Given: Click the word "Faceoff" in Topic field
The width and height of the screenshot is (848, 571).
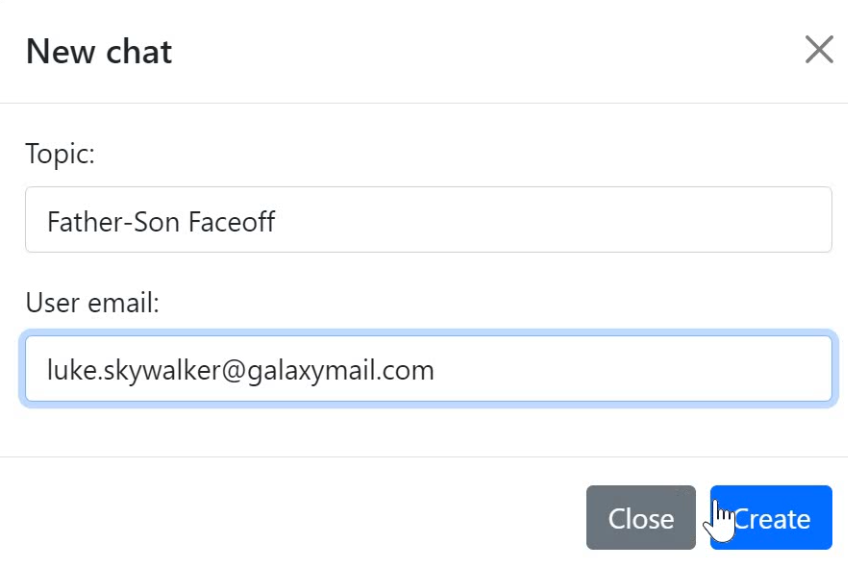Looking at the screenshot, I should pyautogui.click(x=234, y=221).
